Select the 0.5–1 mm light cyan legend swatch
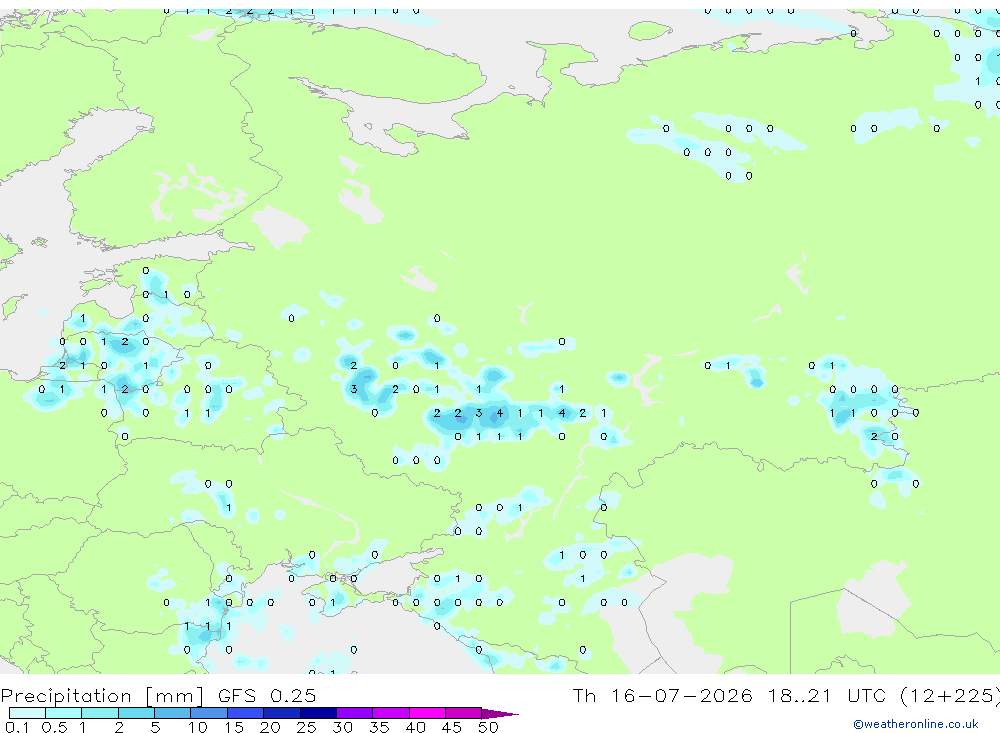This screenshot has width=1000, height=733. [64, 713]
